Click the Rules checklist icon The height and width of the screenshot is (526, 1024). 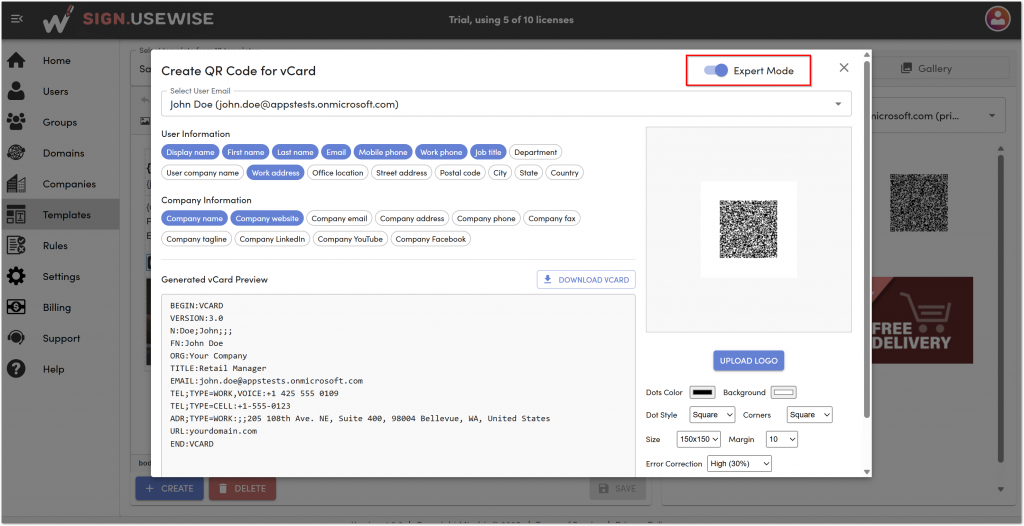coord(16,246)
